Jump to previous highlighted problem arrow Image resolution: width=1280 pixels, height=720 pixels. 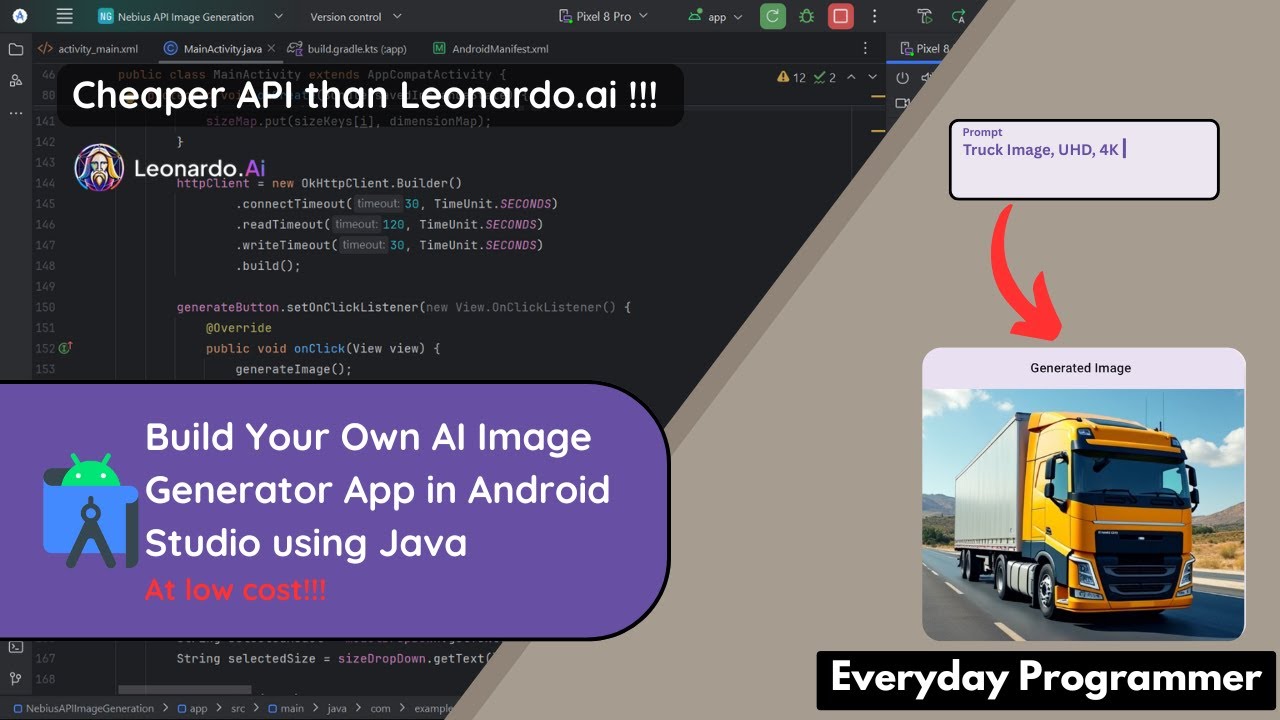(x=851, y=77)
